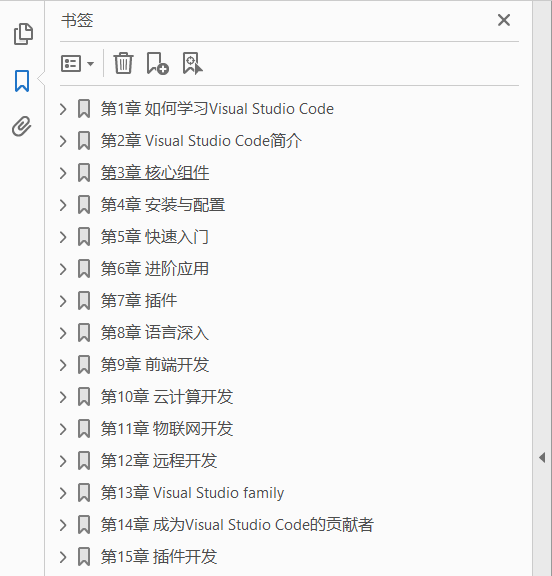Expand 第1章 如何学习Visual Studio Code

[63, 109]
